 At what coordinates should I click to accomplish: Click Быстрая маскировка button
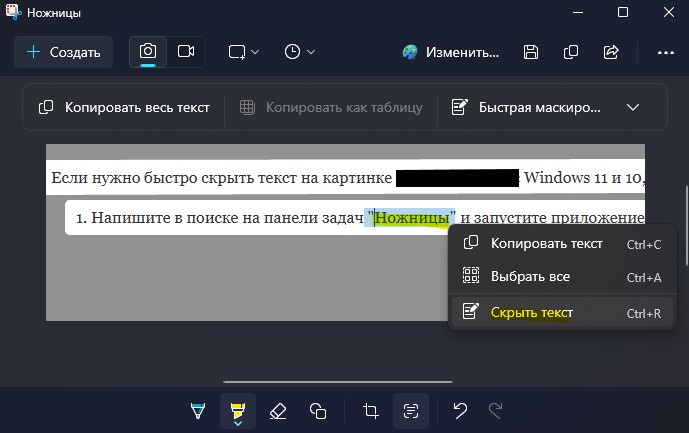coord(526,107)
